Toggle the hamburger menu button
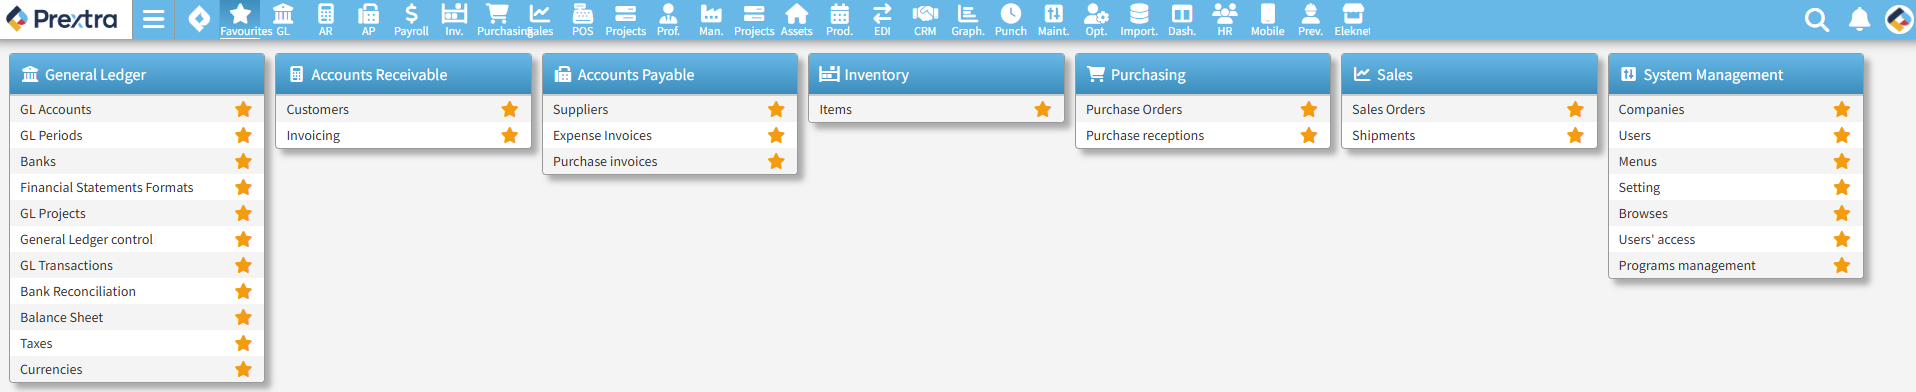The width and height of the screenshot is (1916, 392). (153, 19)
